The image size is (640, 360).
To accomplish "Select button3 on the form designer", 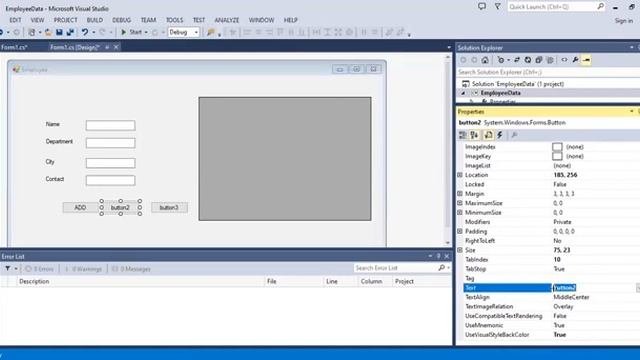I will click(169, 208).
